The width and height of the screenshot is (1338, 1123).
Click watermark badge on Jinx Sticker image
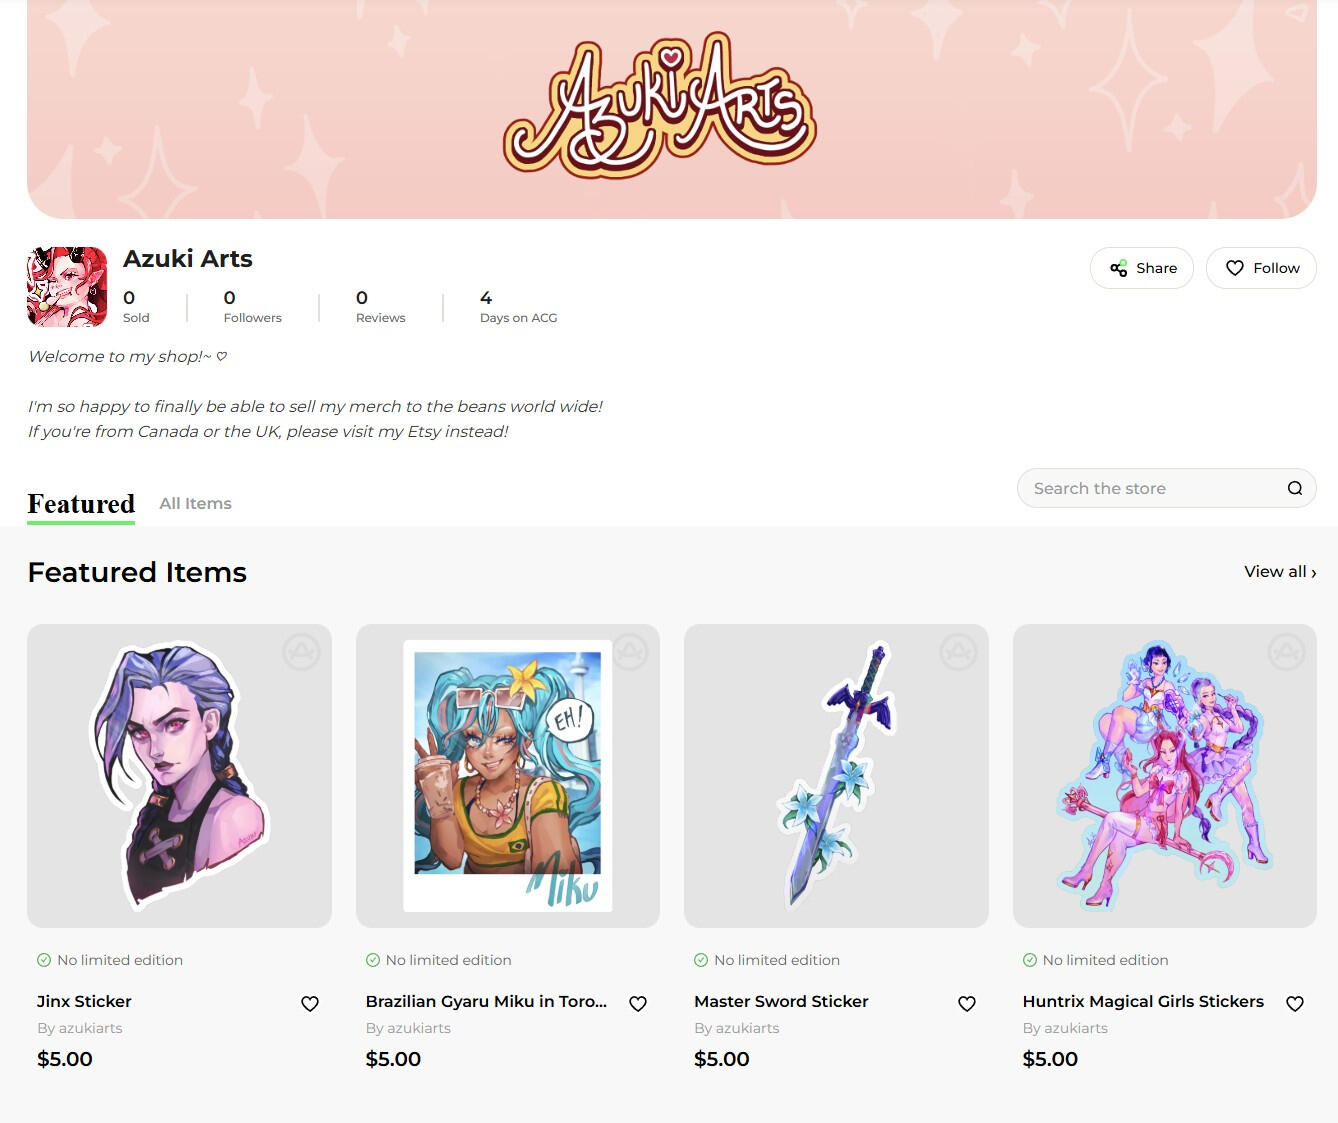pos(301,652)
